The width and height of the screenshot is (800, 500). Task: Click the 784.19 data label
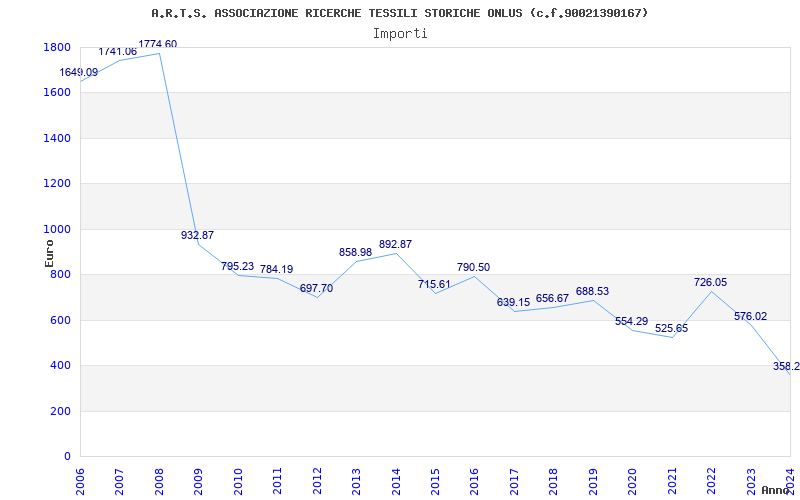tap(277, 269)
